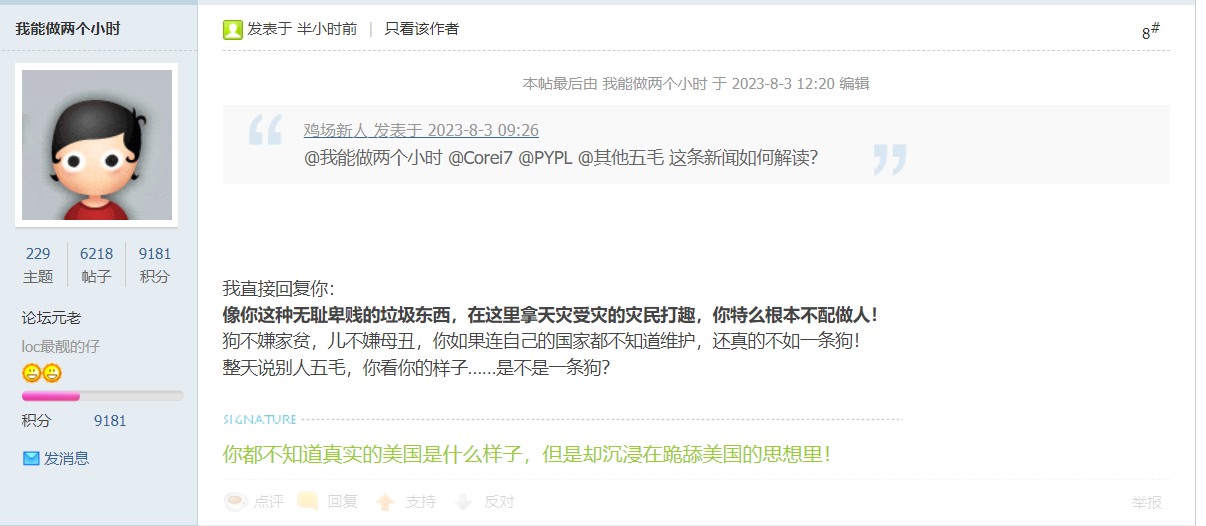This screenshot has height=526, width=1206.
Task: Click the 举报 report link
Action: [x=1147, y=502]
